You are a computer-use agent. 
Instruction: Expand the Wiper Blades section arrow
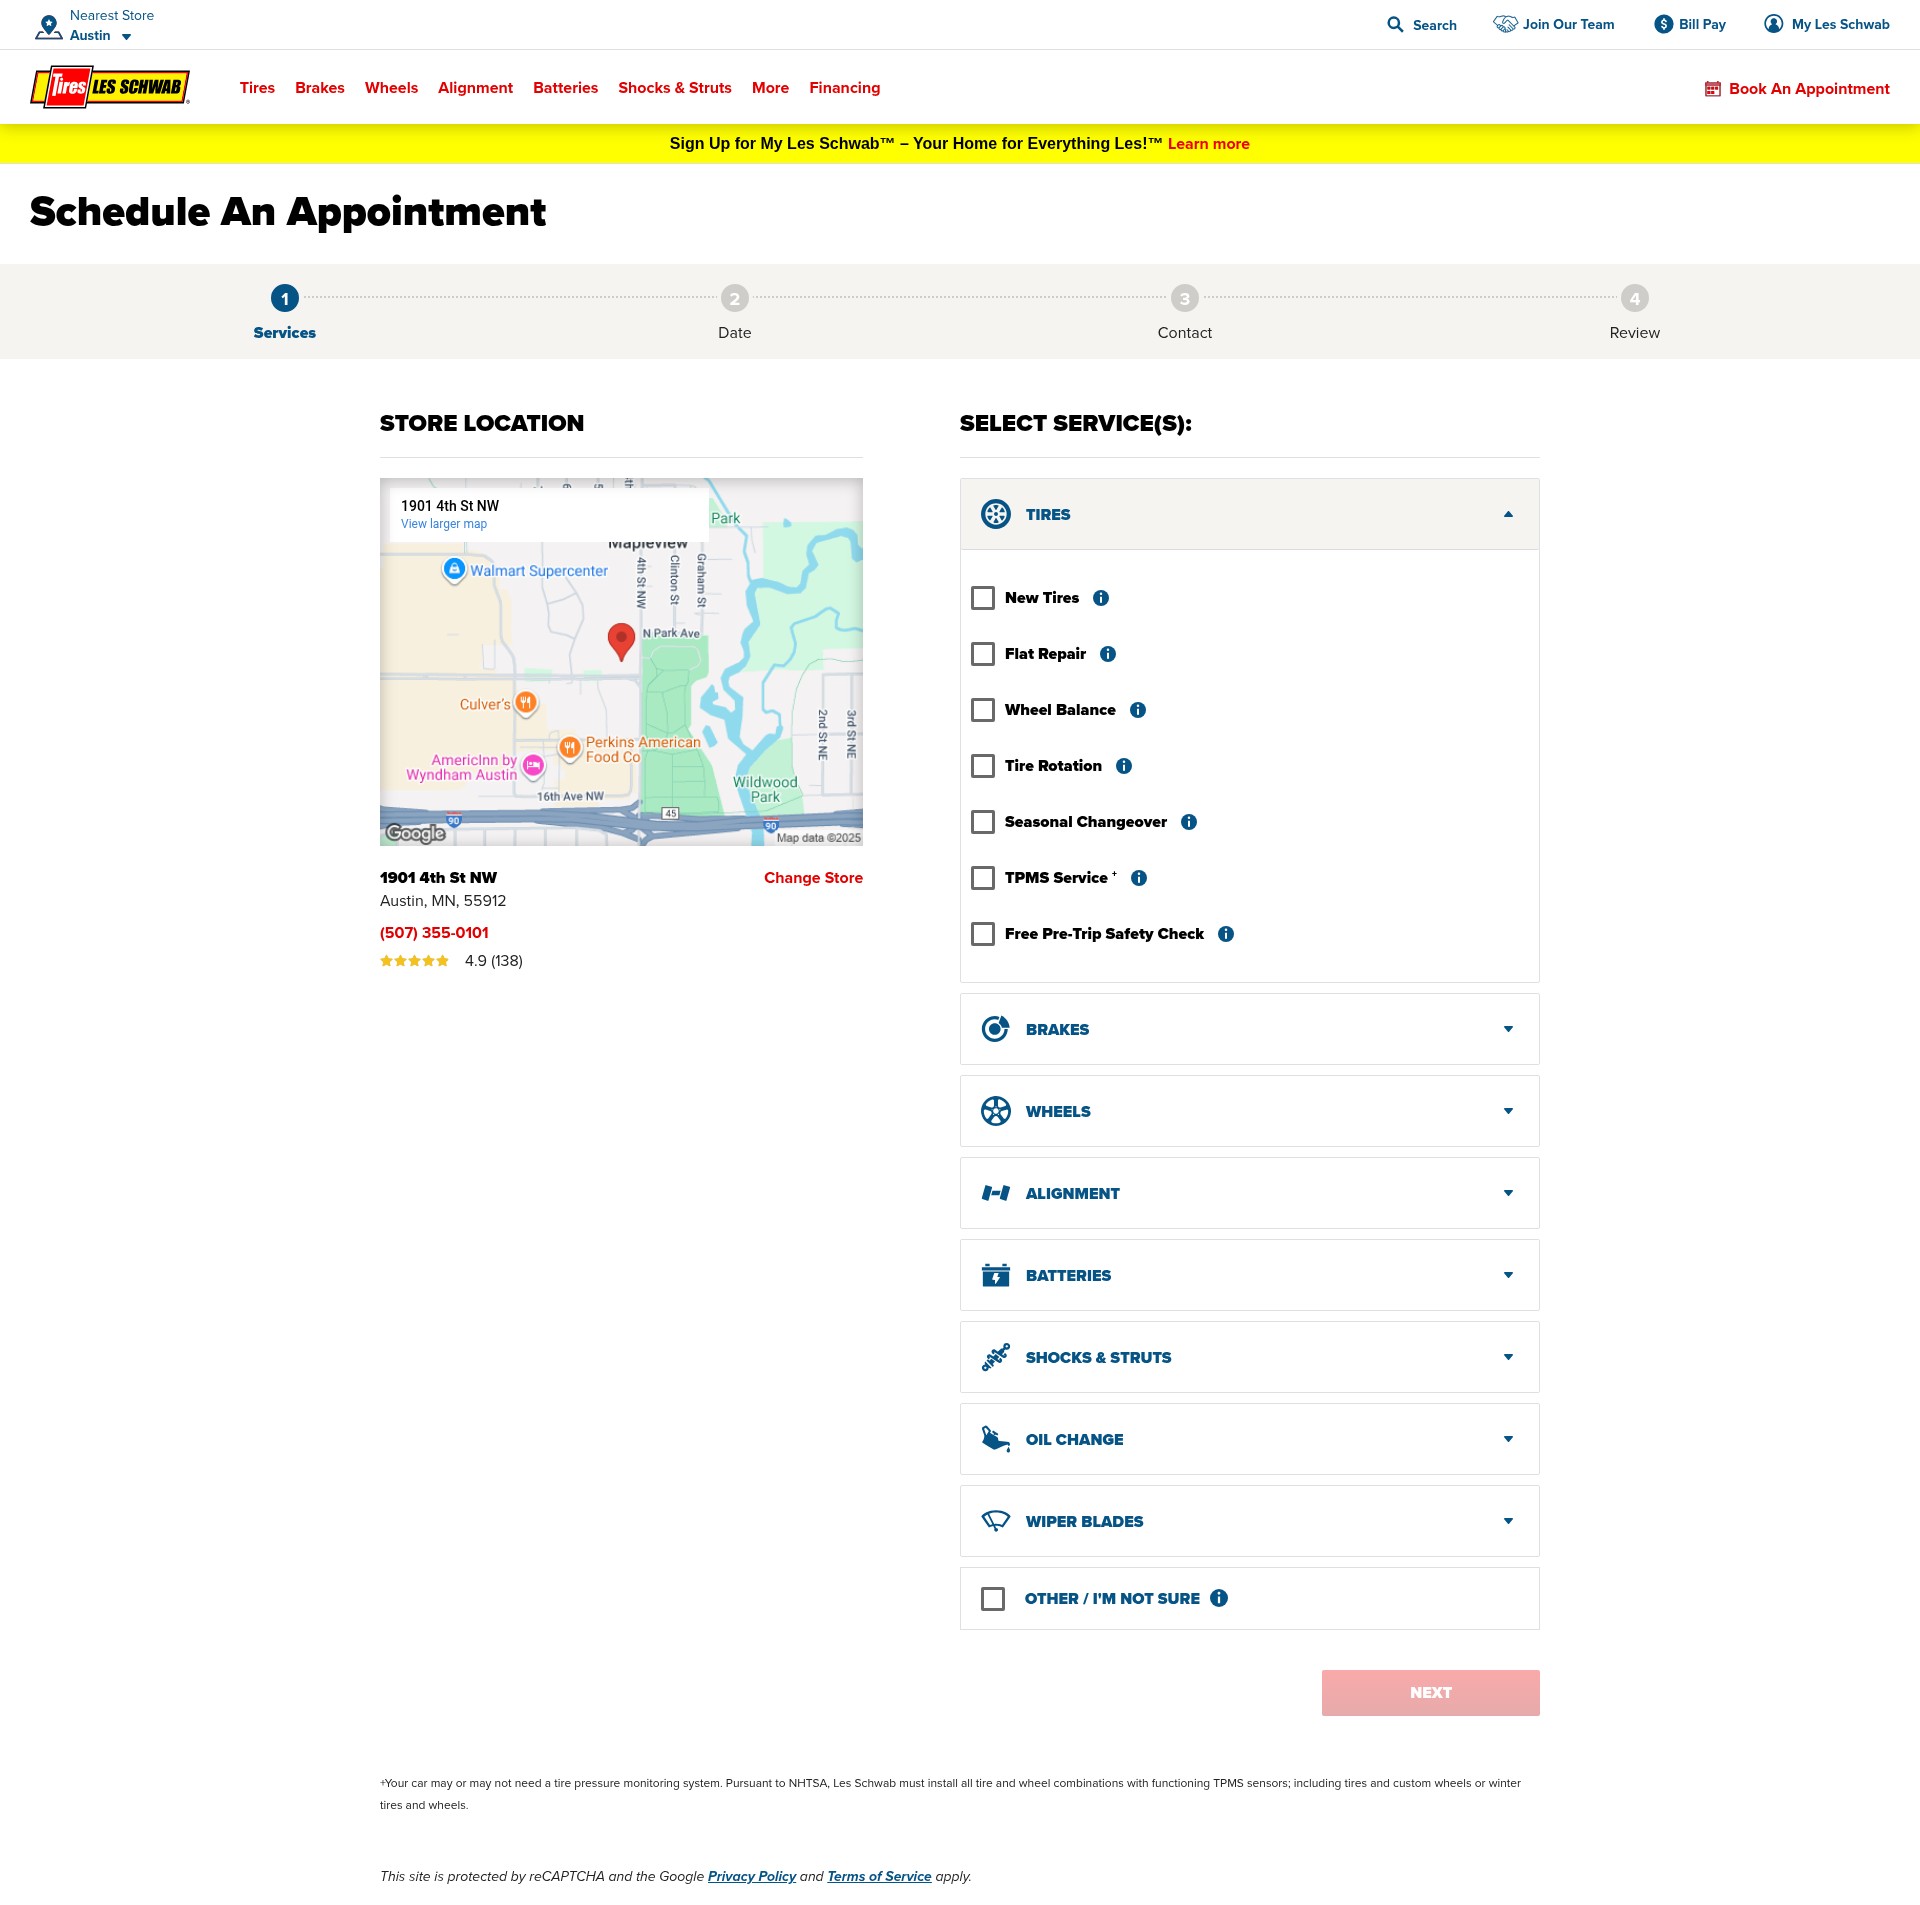point(1508,1521)
